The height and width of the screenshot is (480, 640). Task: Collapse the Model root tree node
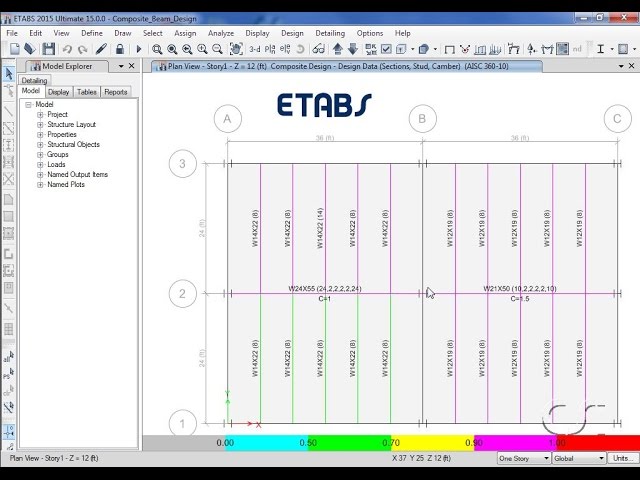(x=28, y=105)
